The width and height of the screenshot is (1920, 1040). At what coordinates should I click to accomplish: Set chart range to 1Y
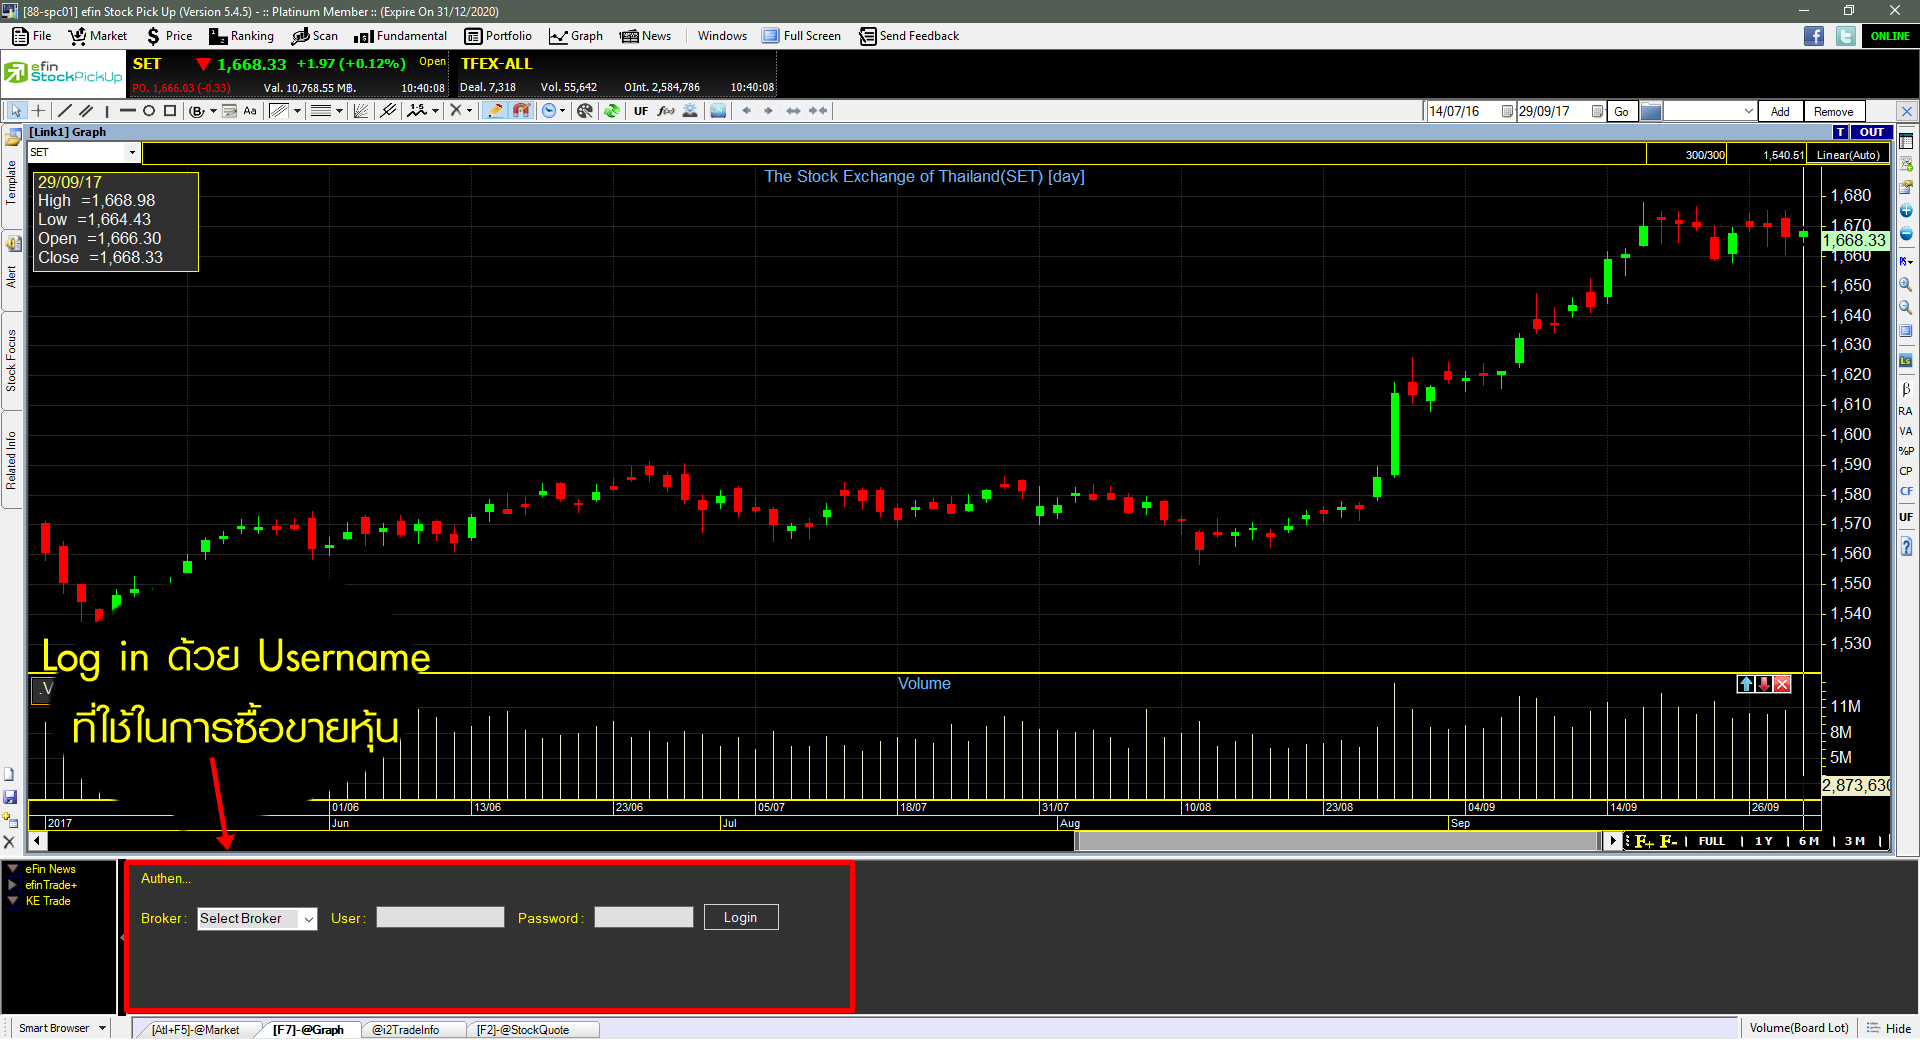tap(1764, 841)
